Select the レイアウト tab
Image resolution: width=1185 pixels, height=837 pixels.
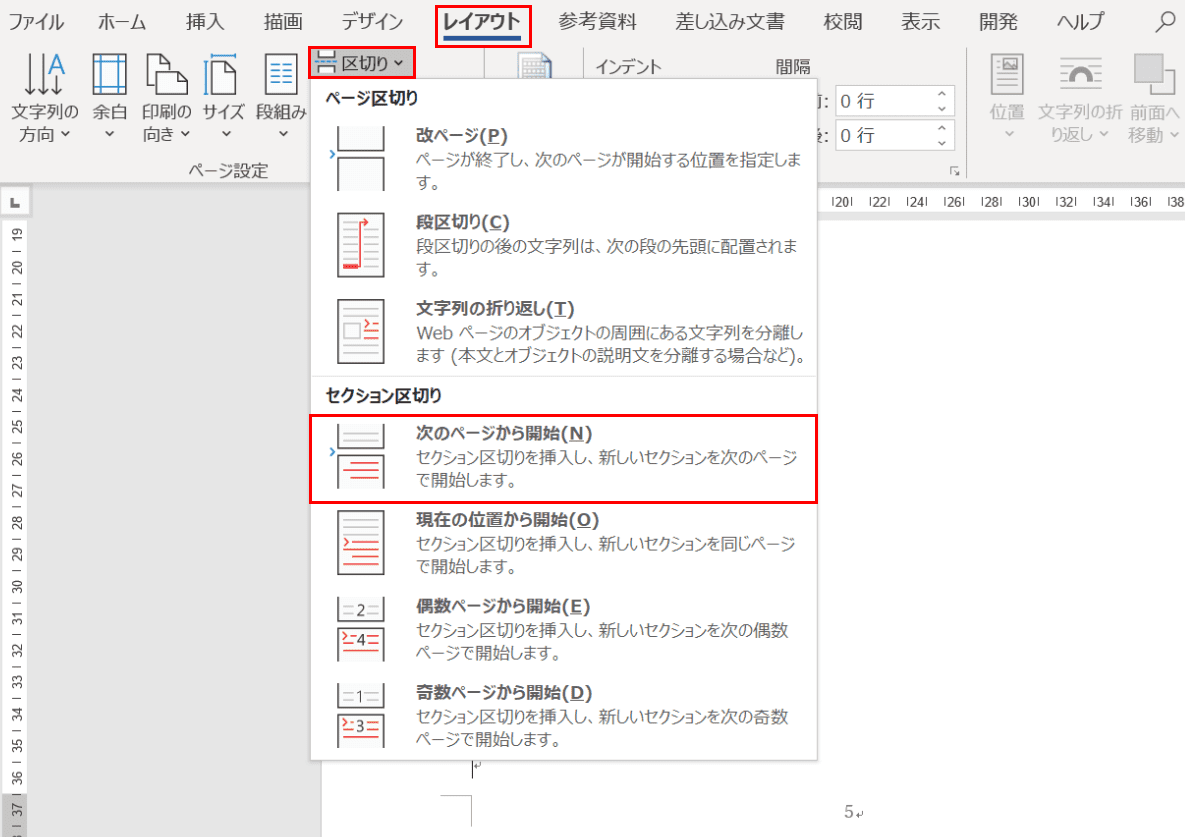pos(482,23)
